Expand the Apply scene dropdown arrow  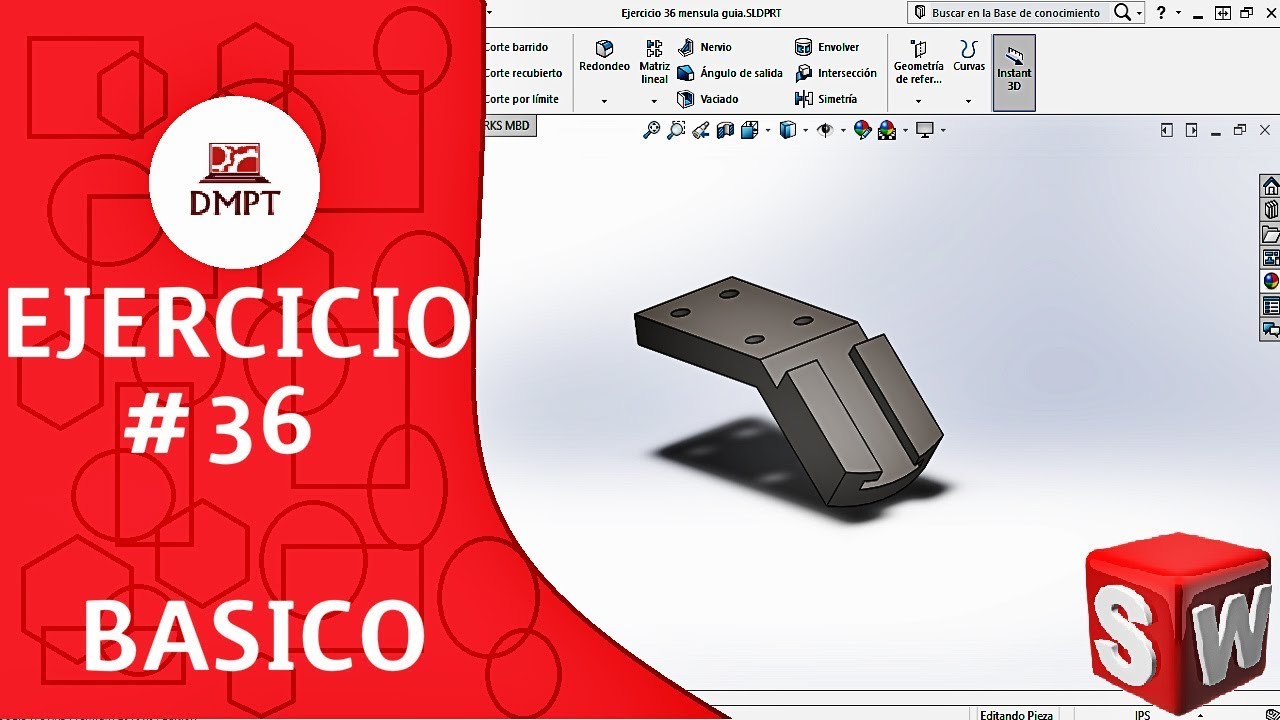pyautogui.click(x=905, y=130)
